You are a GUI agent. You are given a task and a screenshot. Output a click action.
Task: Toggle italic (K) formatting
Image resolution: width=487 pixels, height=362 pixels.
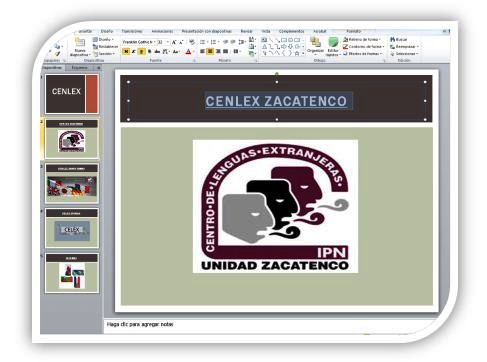[x=133, y=51]
